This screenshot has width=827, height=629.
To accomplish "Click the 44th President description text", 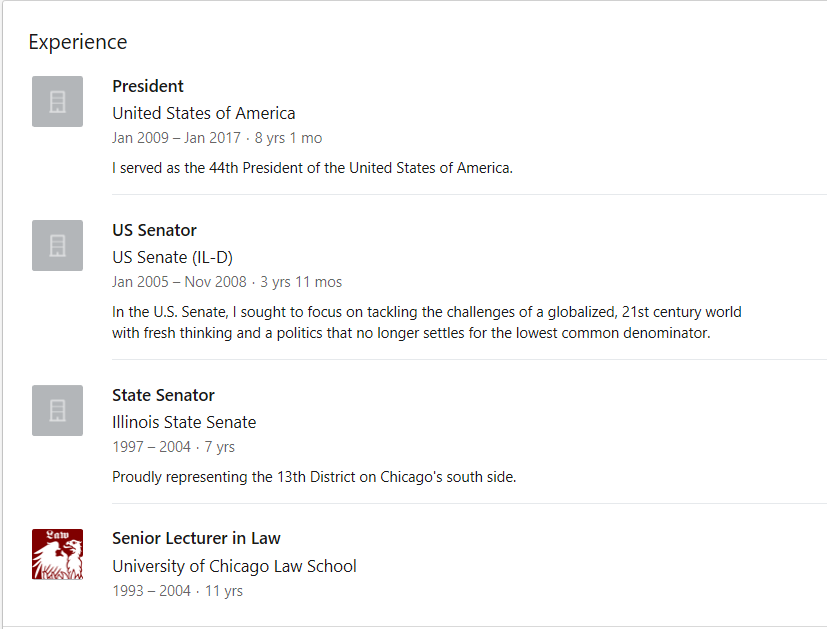I will point(312,168).
